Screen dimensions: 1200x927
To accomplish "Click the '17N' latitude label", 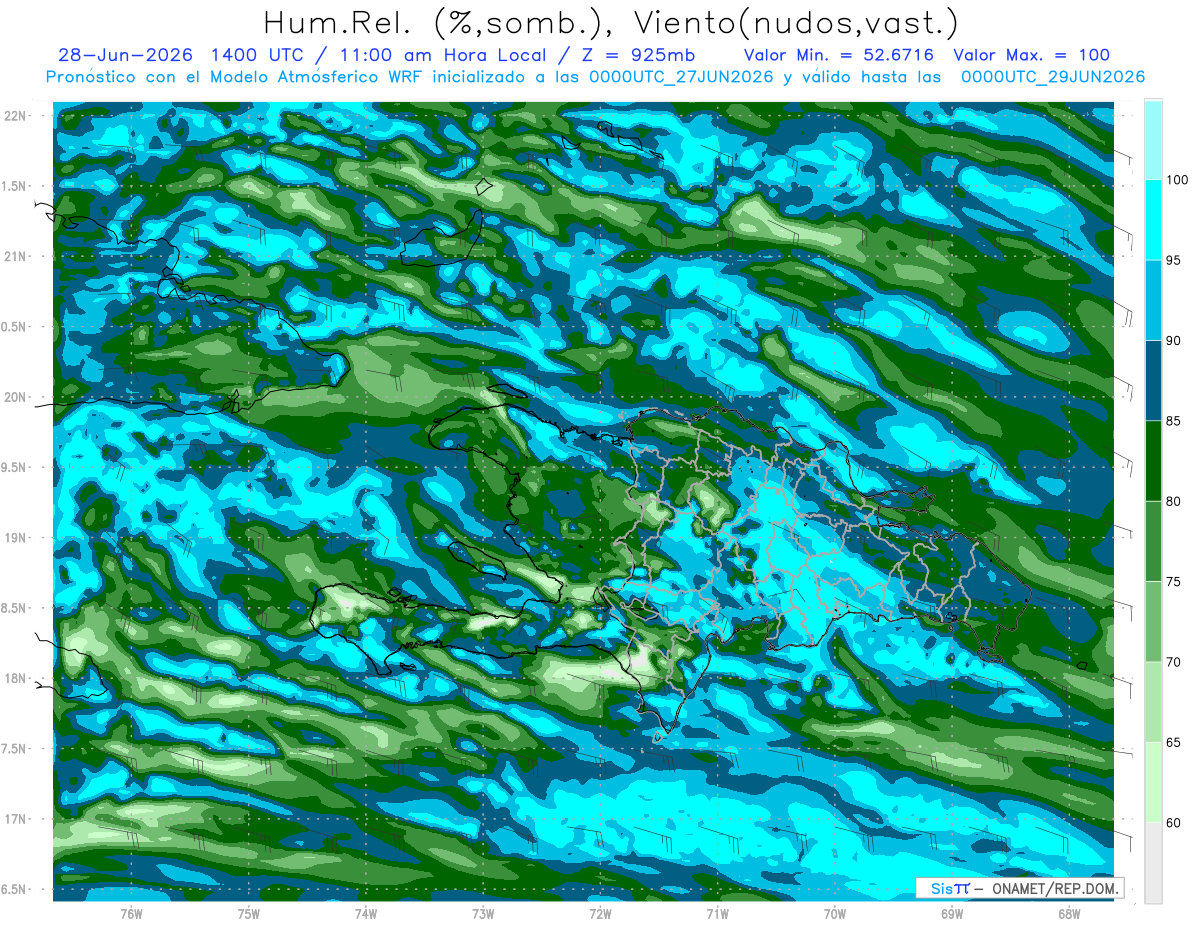I will [x=17, y=819].
